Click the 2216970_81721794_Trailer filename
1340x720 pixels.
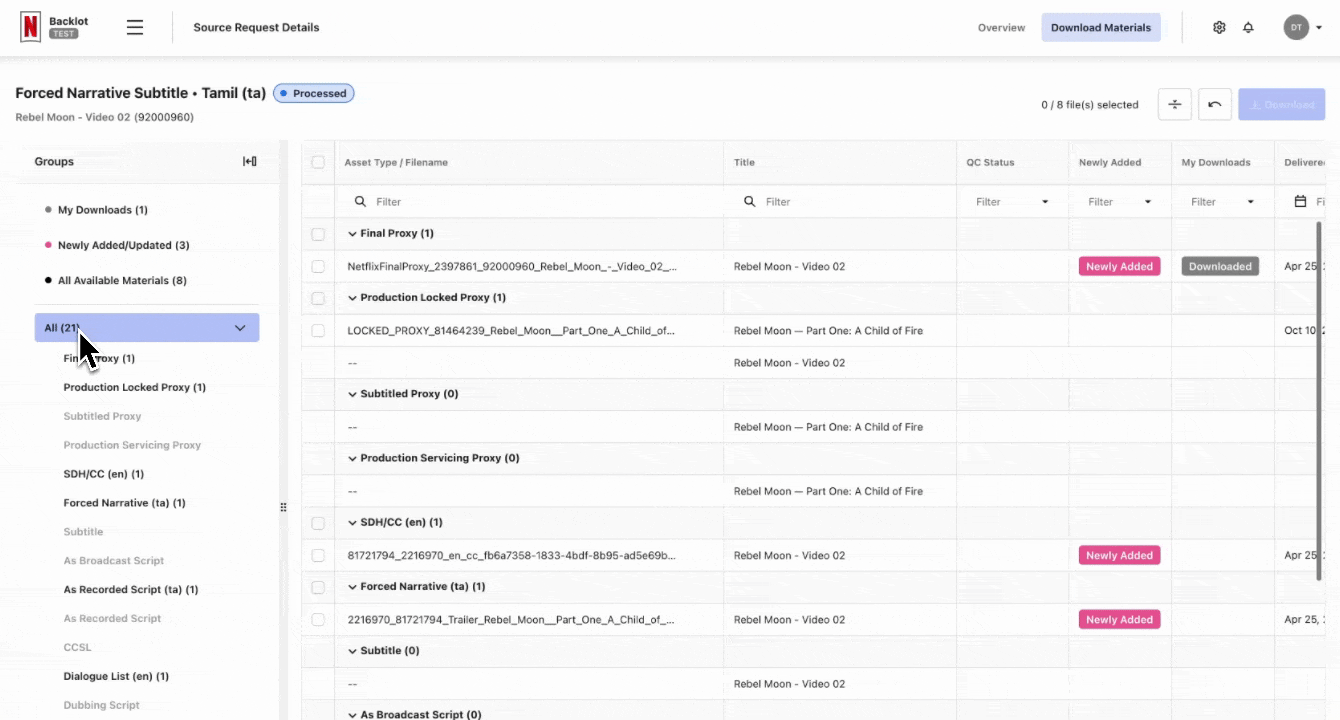[511, 620]
